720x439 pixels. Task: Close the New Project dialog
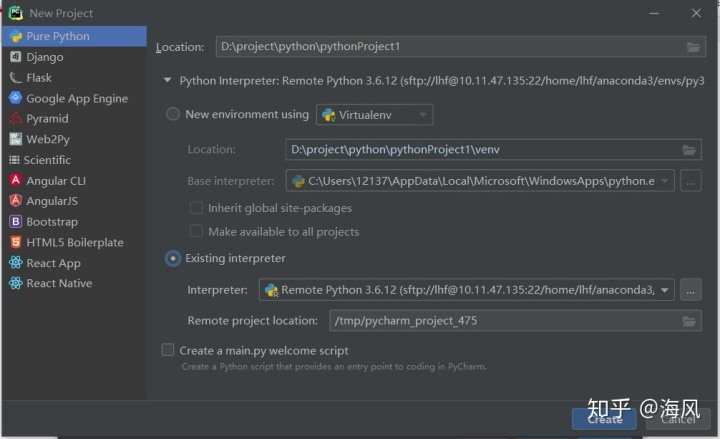pyautogui.click(x=696, y=13)
